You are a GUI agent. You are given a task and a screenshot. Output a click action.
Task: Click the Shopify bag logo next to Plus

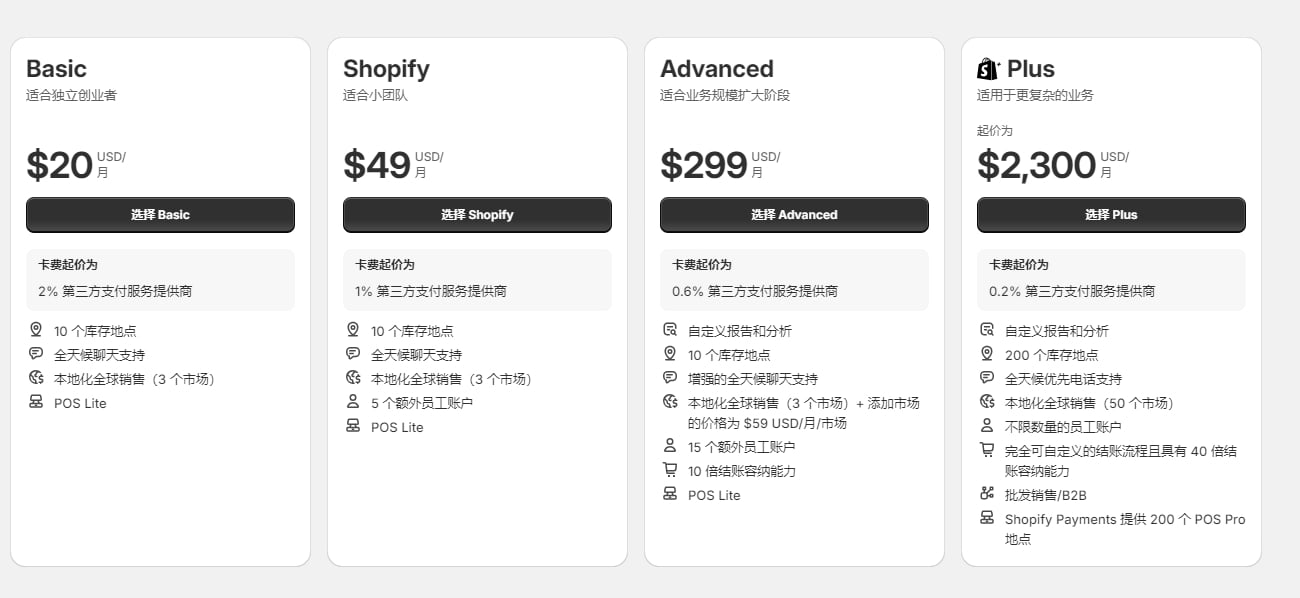point(989,68)
